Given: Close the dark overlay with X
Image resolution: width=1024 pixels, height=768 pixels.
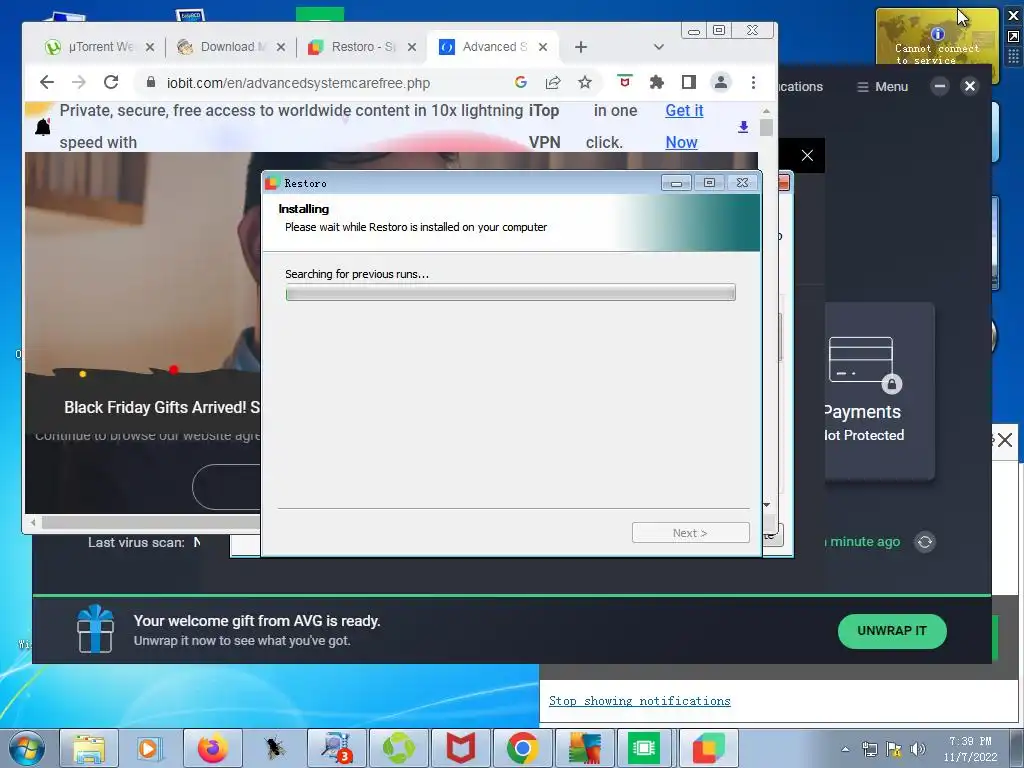Looking at the screenshot, I should [x=807, y=155].
